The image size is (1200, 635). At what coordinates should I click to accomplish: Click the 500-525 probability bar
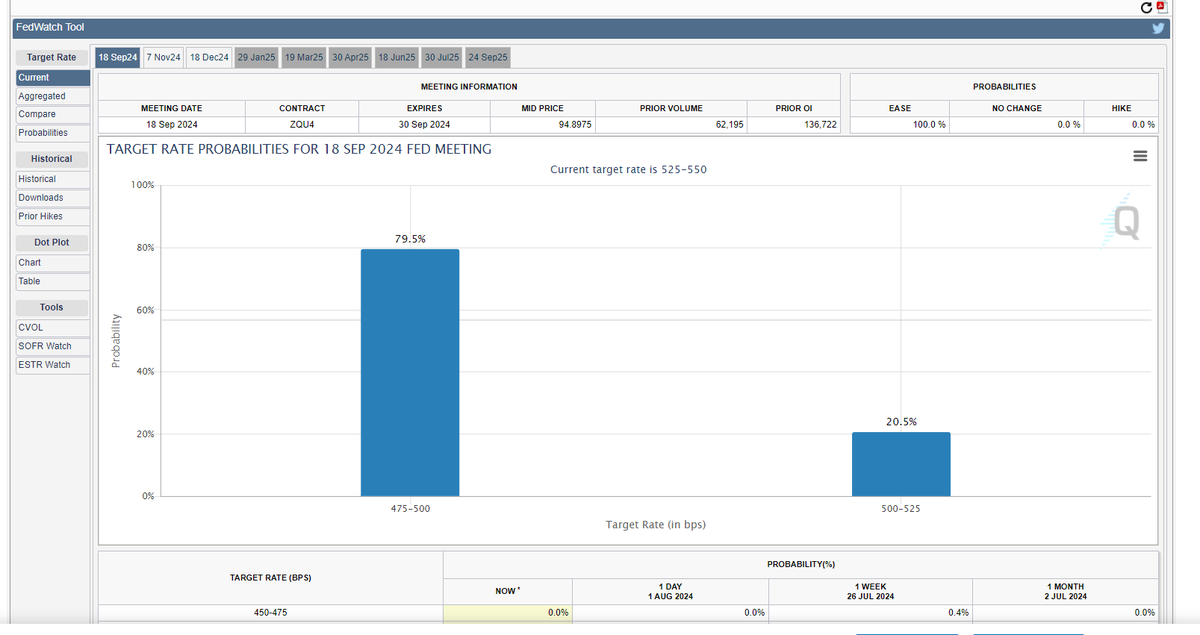pyautogui.click(x=901, y=464)
